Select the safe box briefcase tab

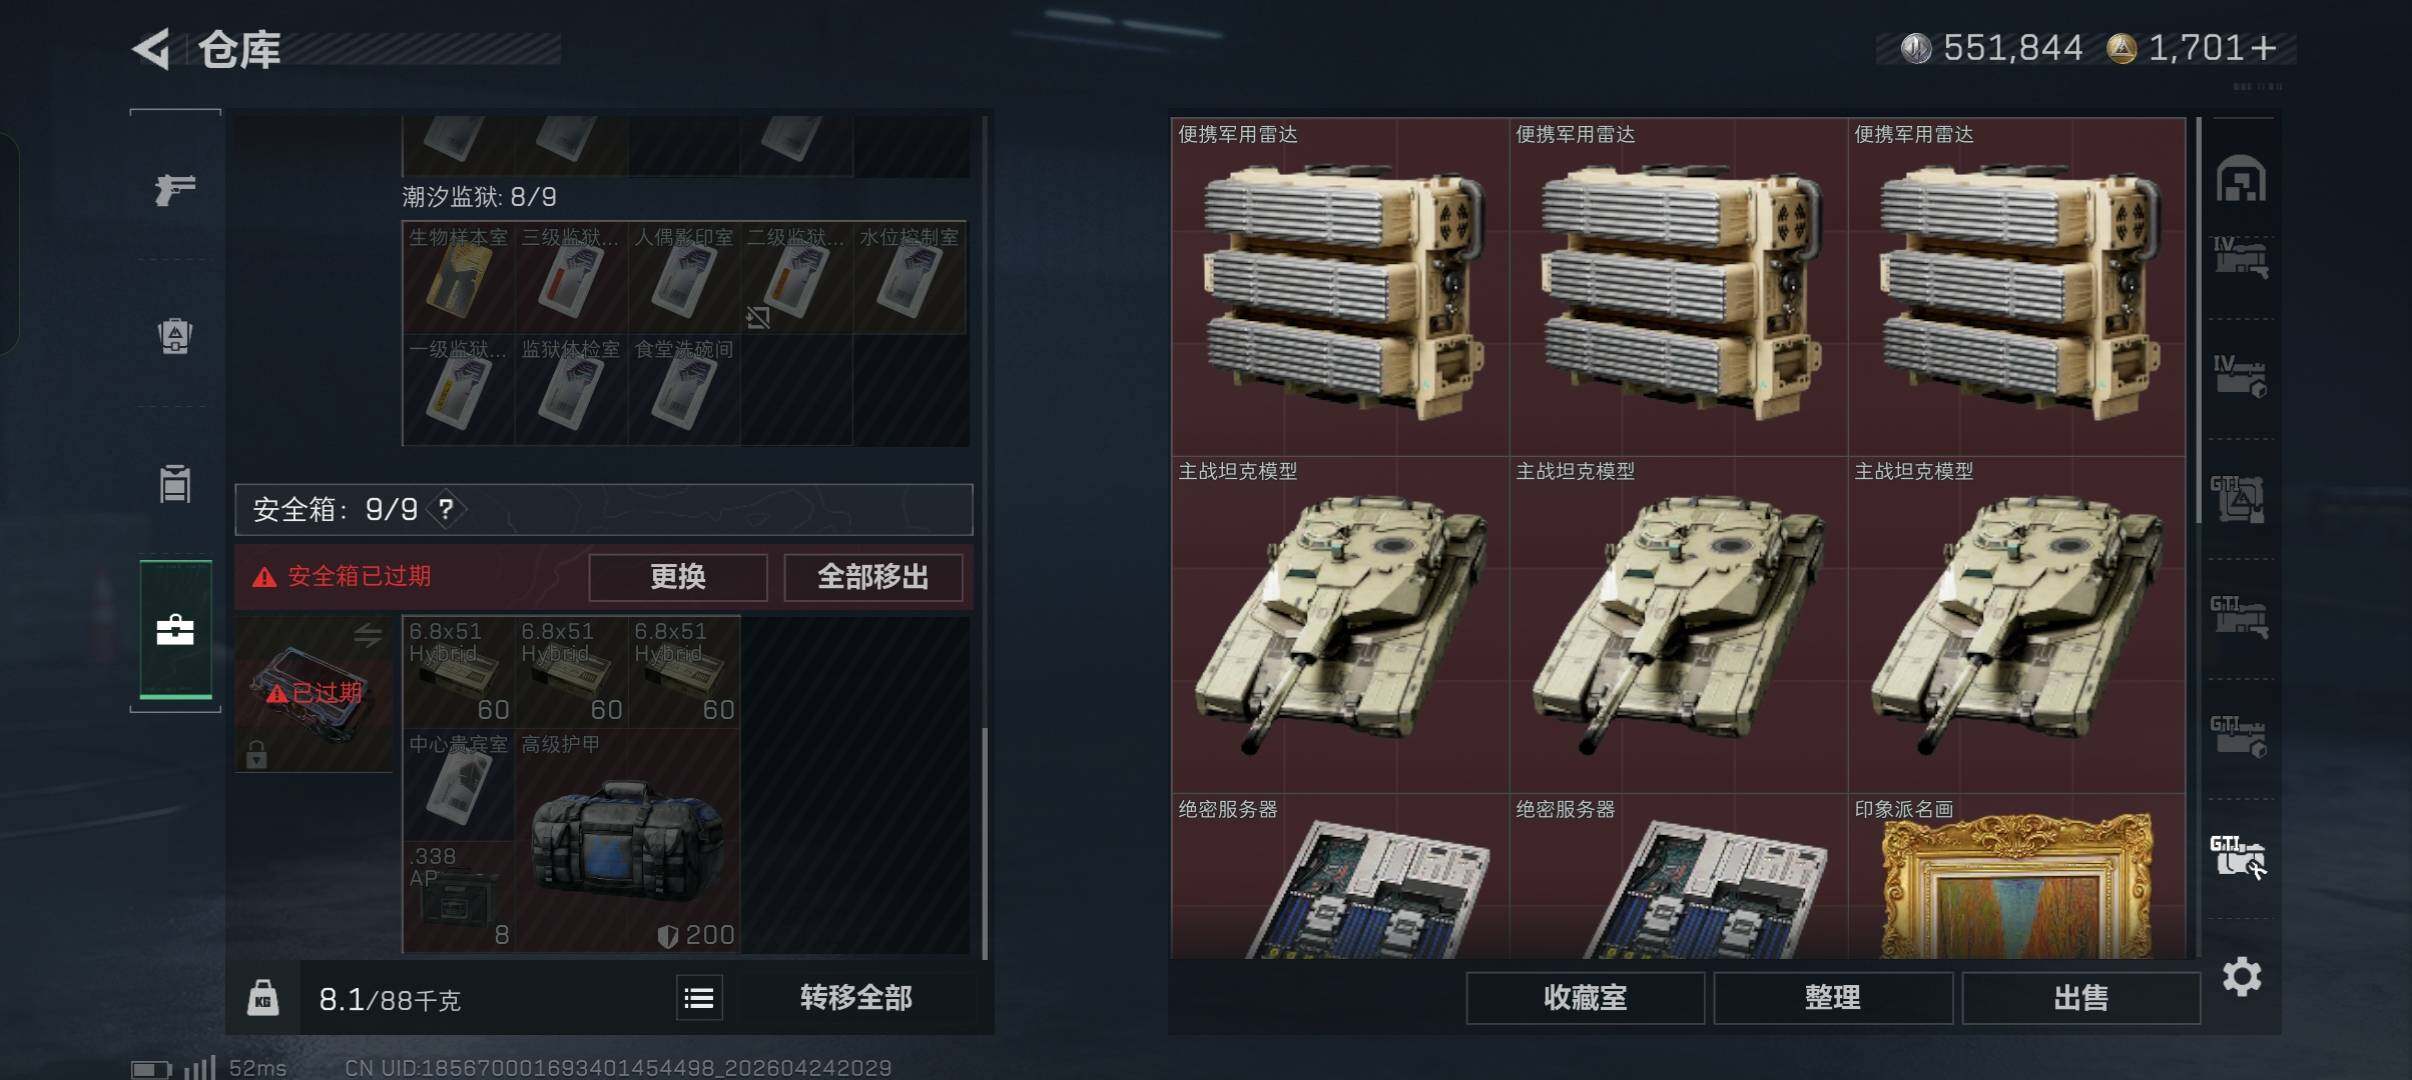(175, 629)
